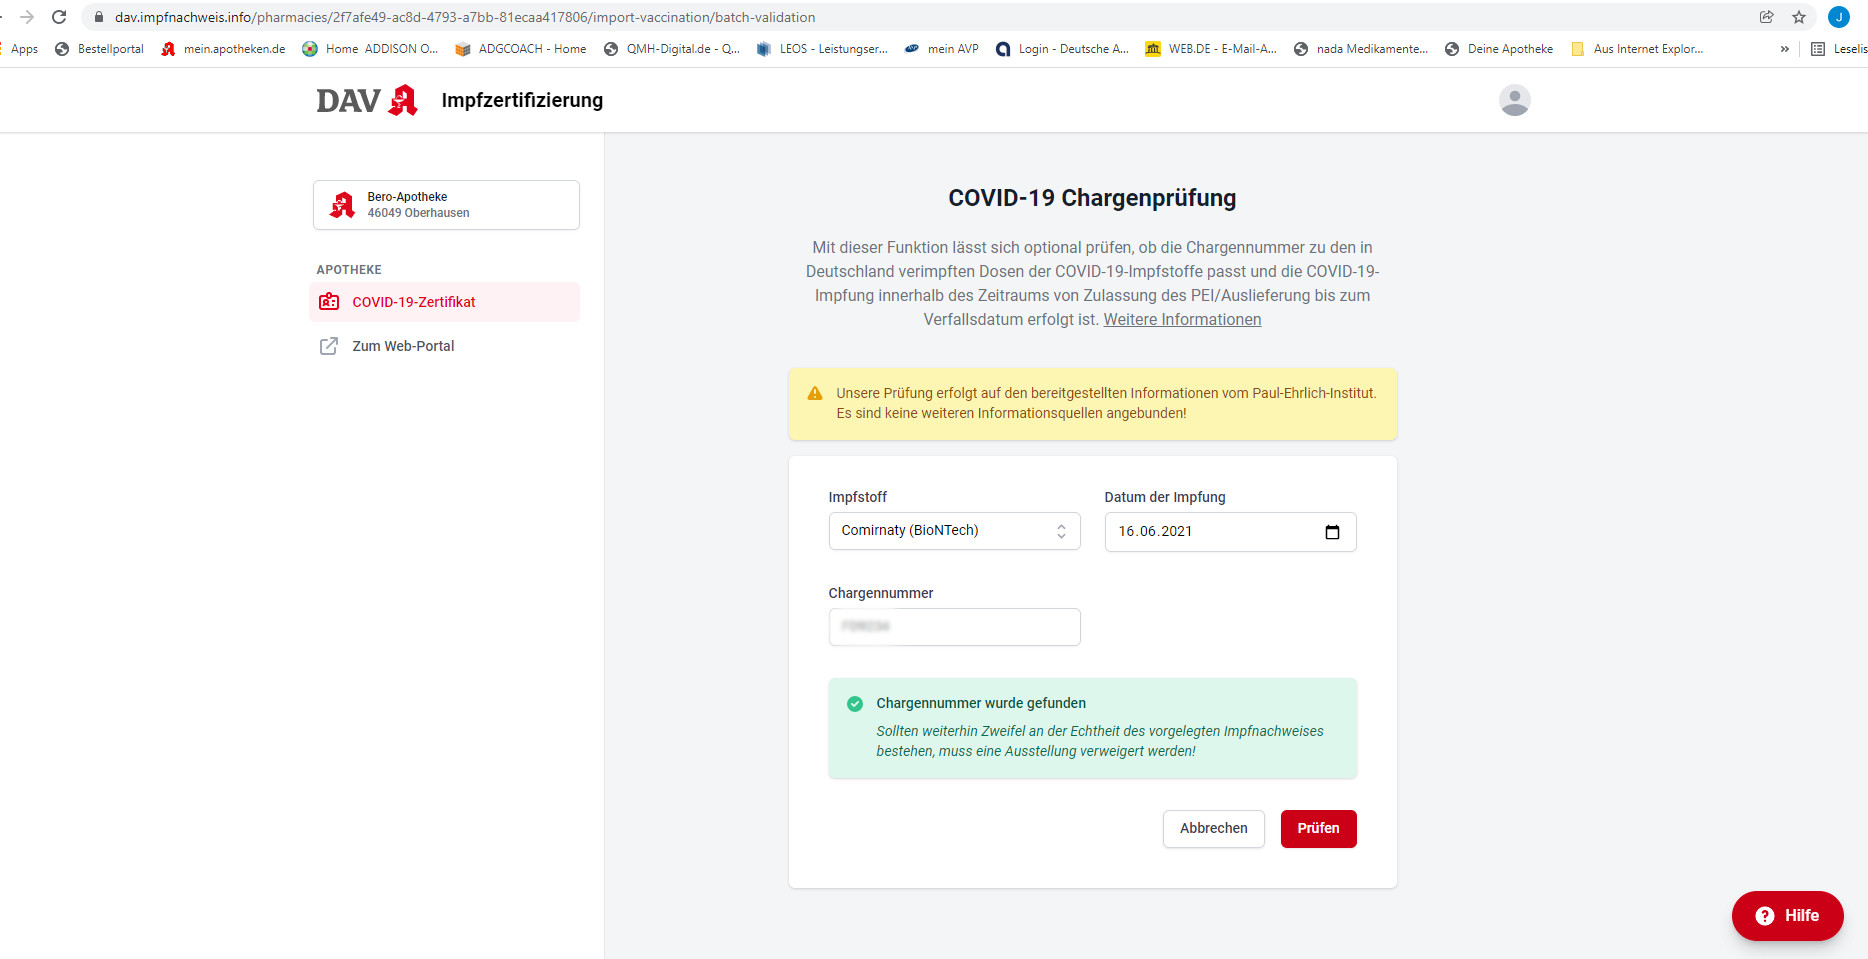Open the user profile avatar menu
Viewport: 1868px width, 959px height.
point(1514,100)
